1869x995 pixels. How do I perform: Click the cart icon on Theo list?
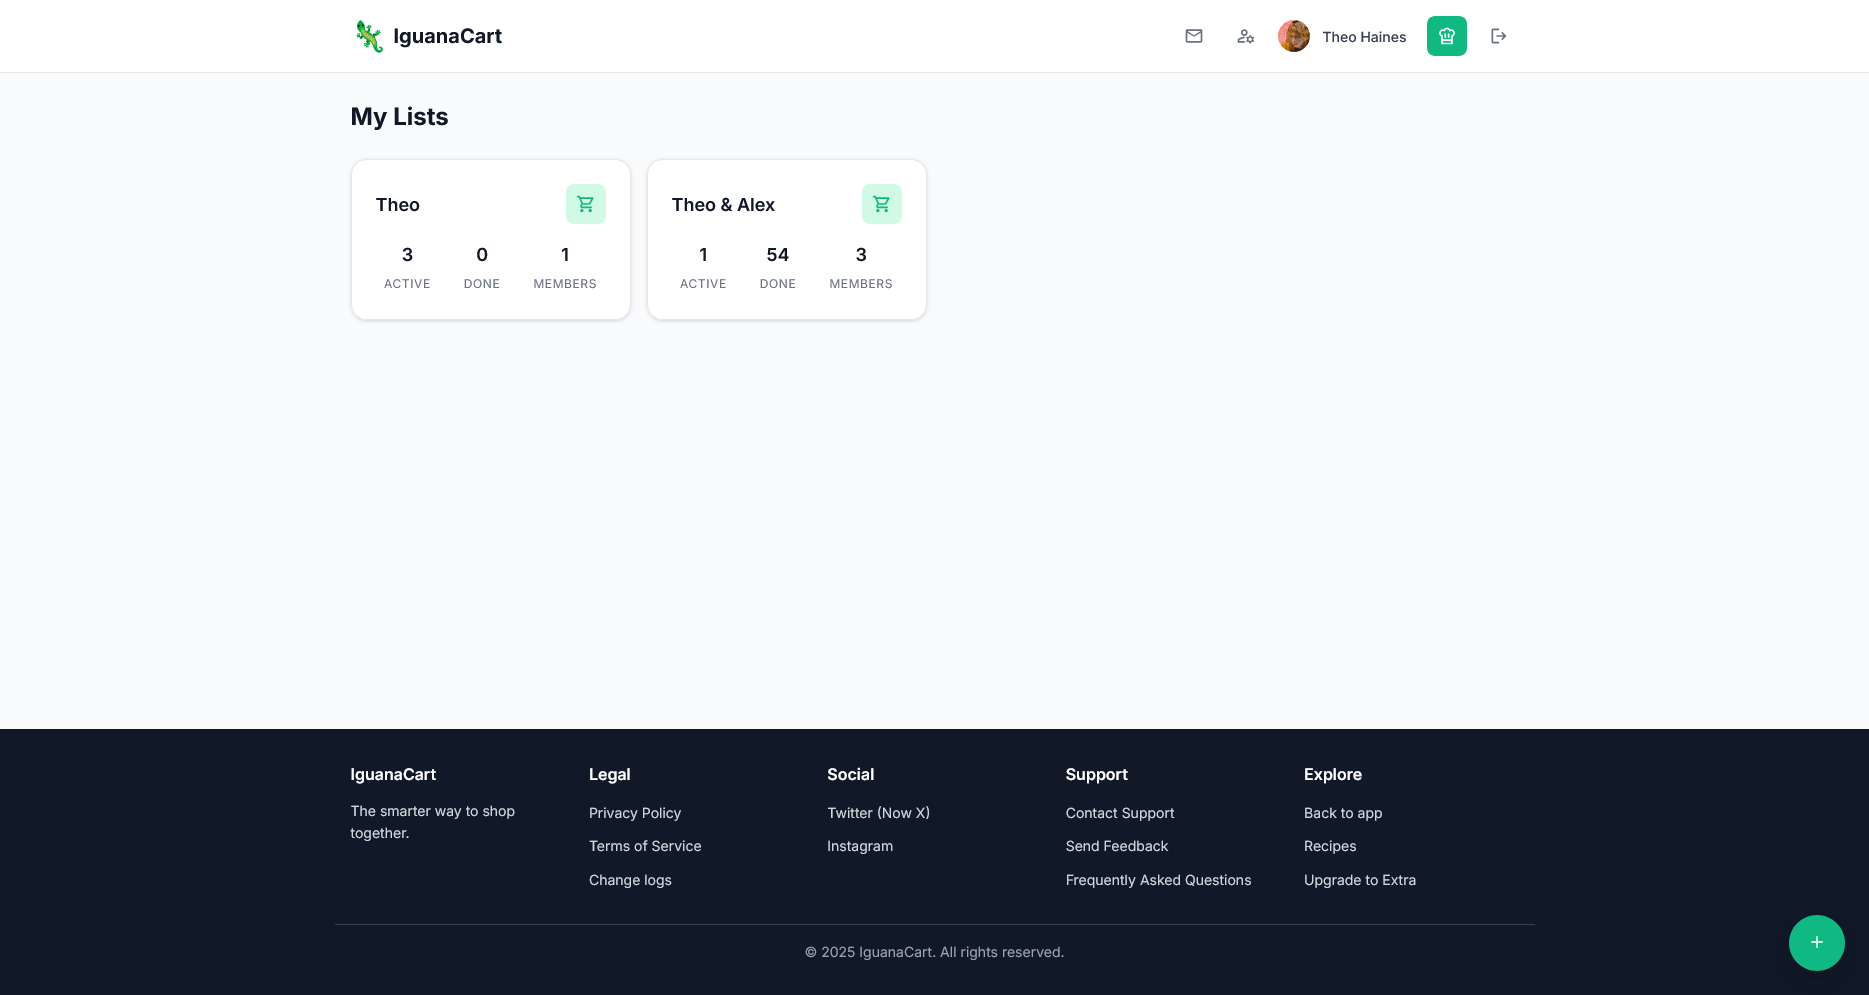click(x=585, y=204)
